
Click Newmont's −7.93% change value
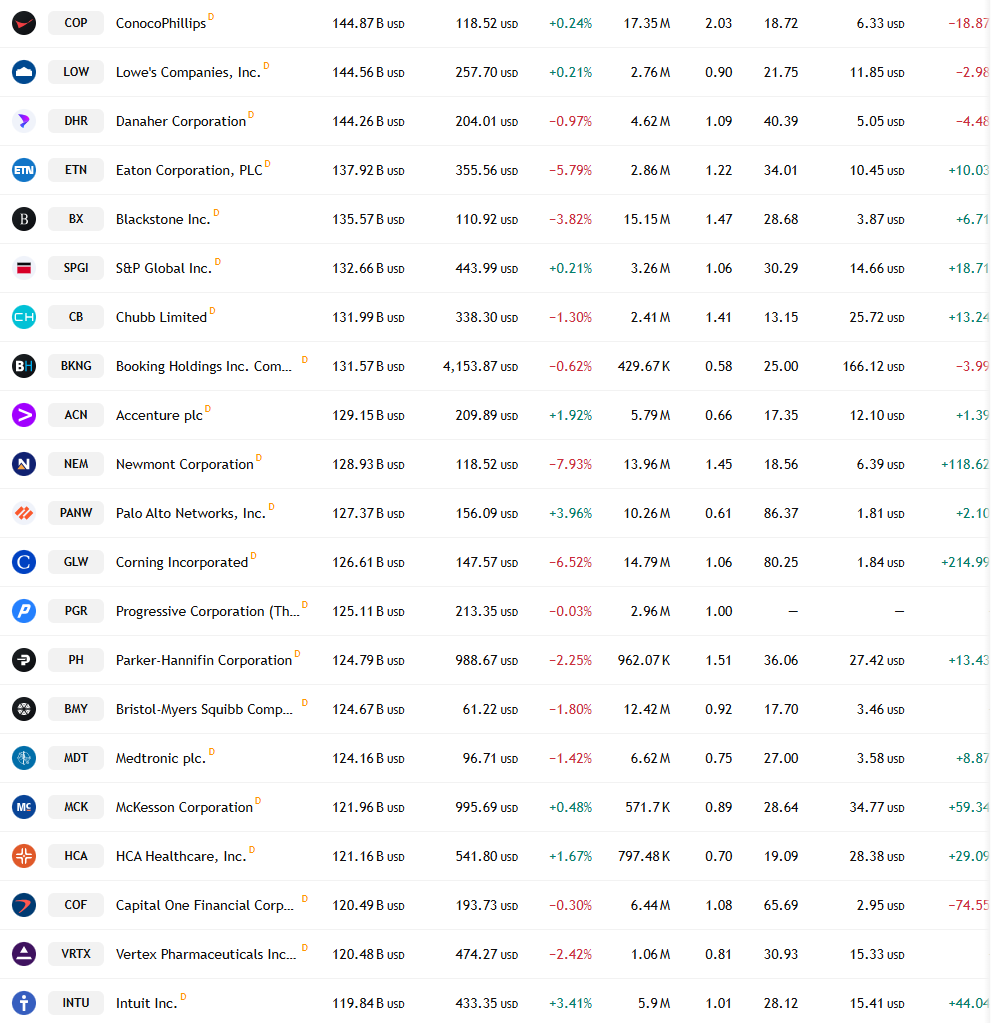tap(570, 464)
